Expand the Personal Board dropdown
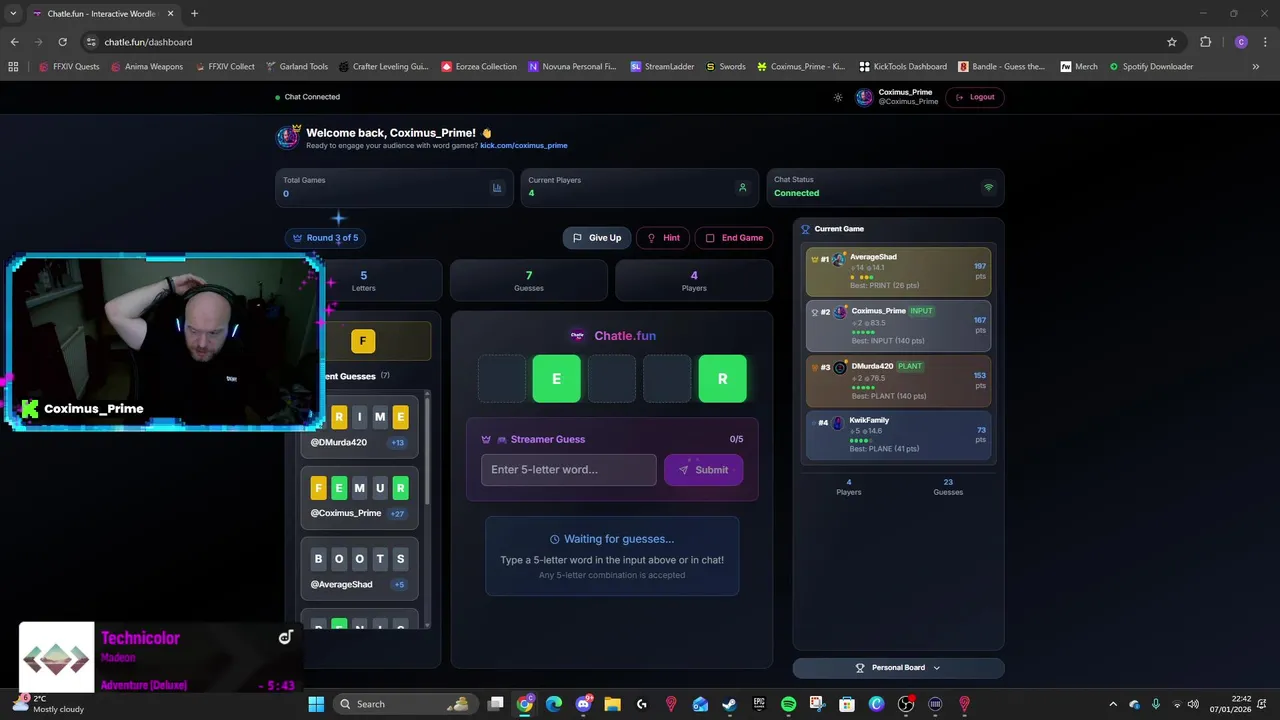Screen dimensions: 1280x720 [x=898, y=668]
